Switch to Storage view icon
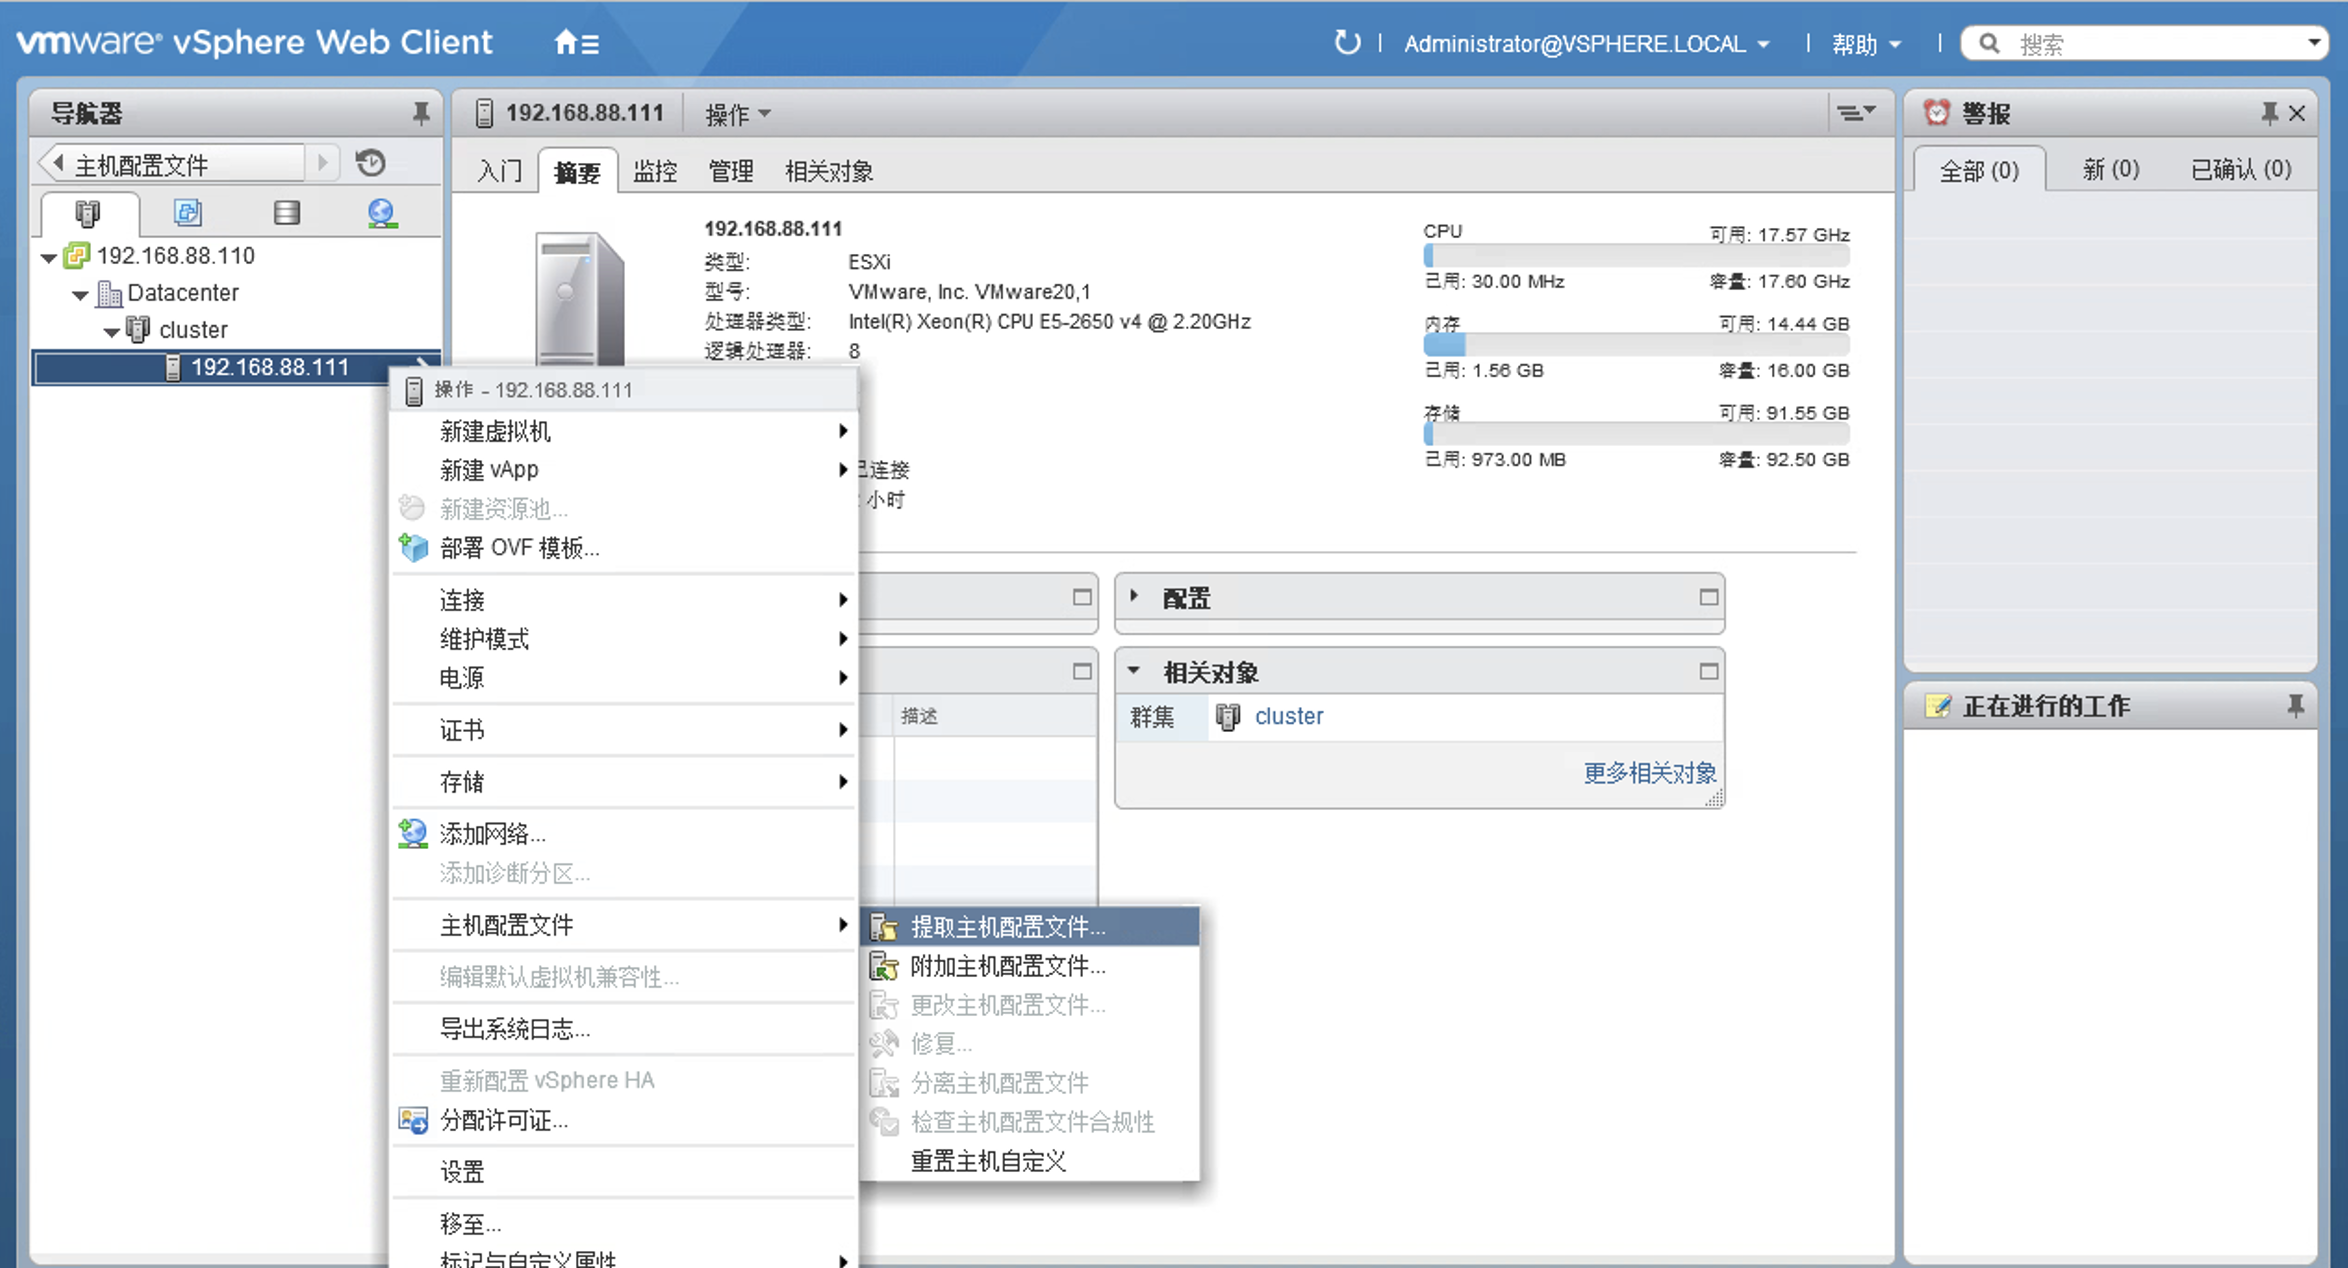The image size is (2348, 1268). (287, 213)
